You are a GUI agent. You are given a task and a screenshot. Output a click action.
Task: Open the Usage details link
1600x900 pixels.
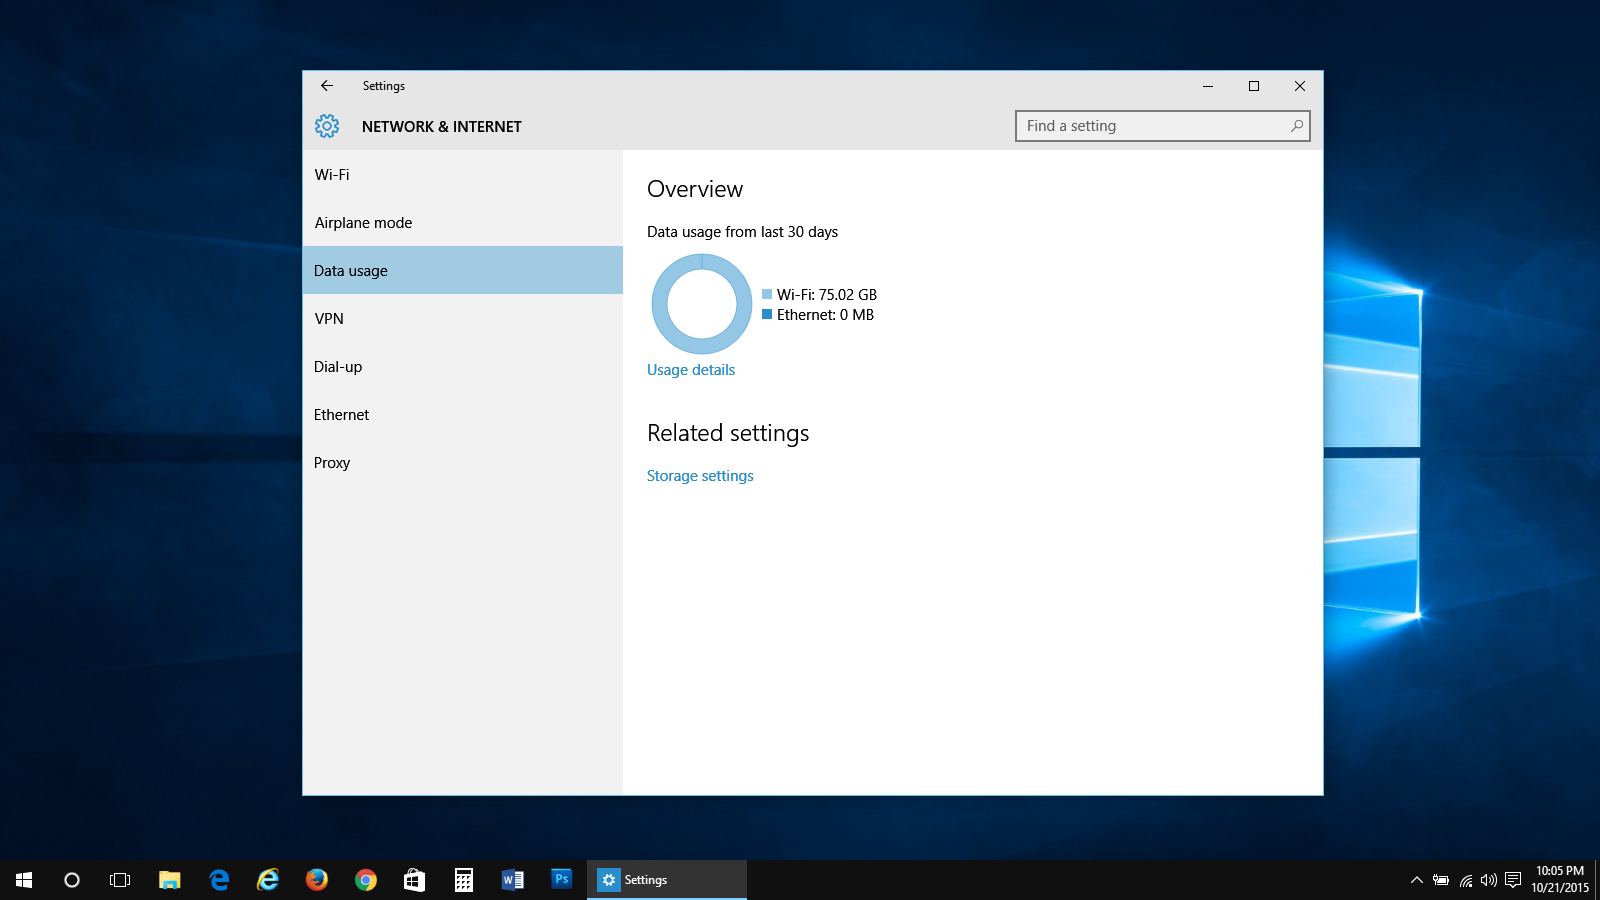click(x=690, y=370)
